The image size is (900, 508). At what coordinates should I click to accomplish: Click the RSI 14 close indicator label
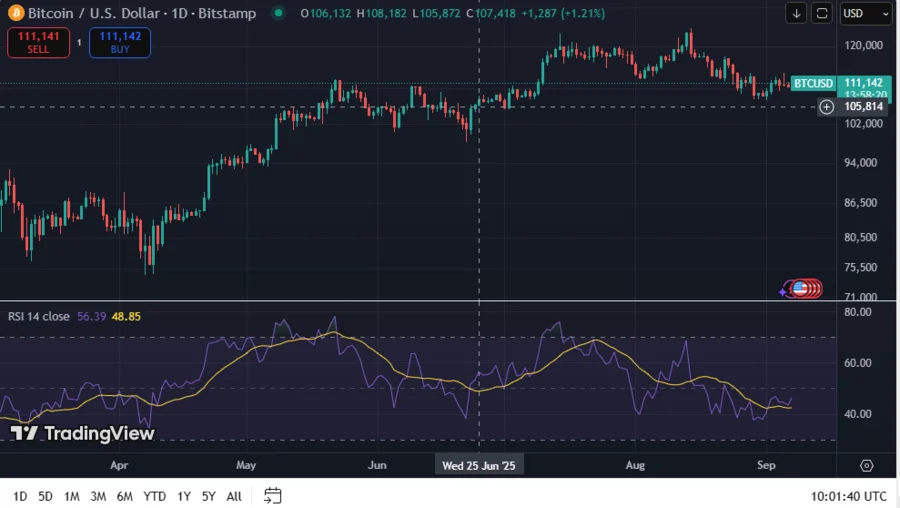coord(38,316)
